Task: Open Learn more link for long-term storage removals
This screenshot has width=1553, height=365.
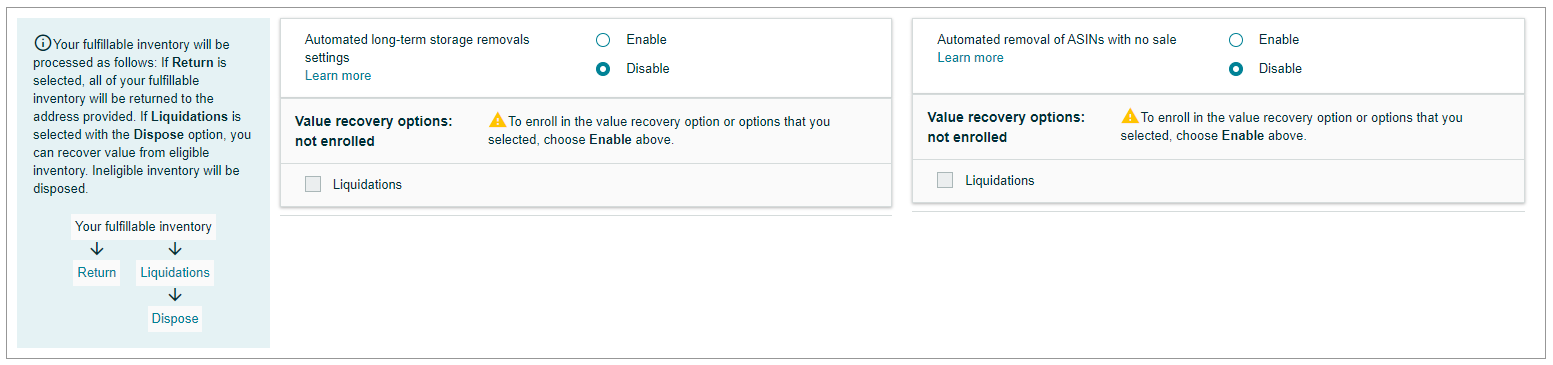Action: (x=338, y=76)
